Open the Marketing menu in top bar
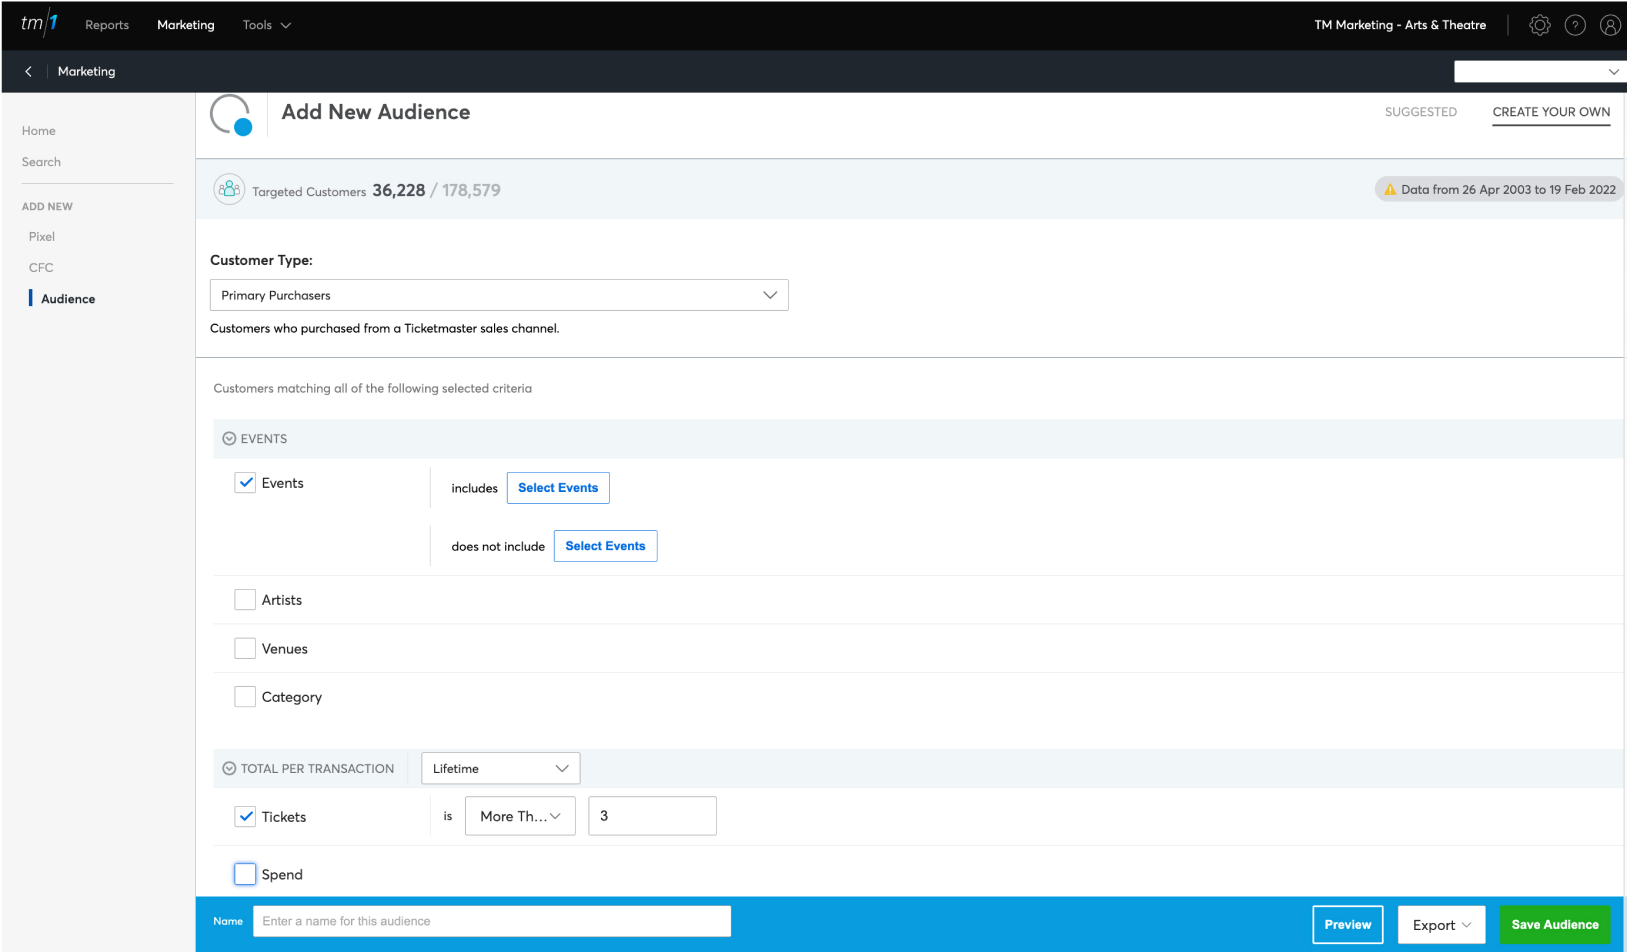 point(186,25)
